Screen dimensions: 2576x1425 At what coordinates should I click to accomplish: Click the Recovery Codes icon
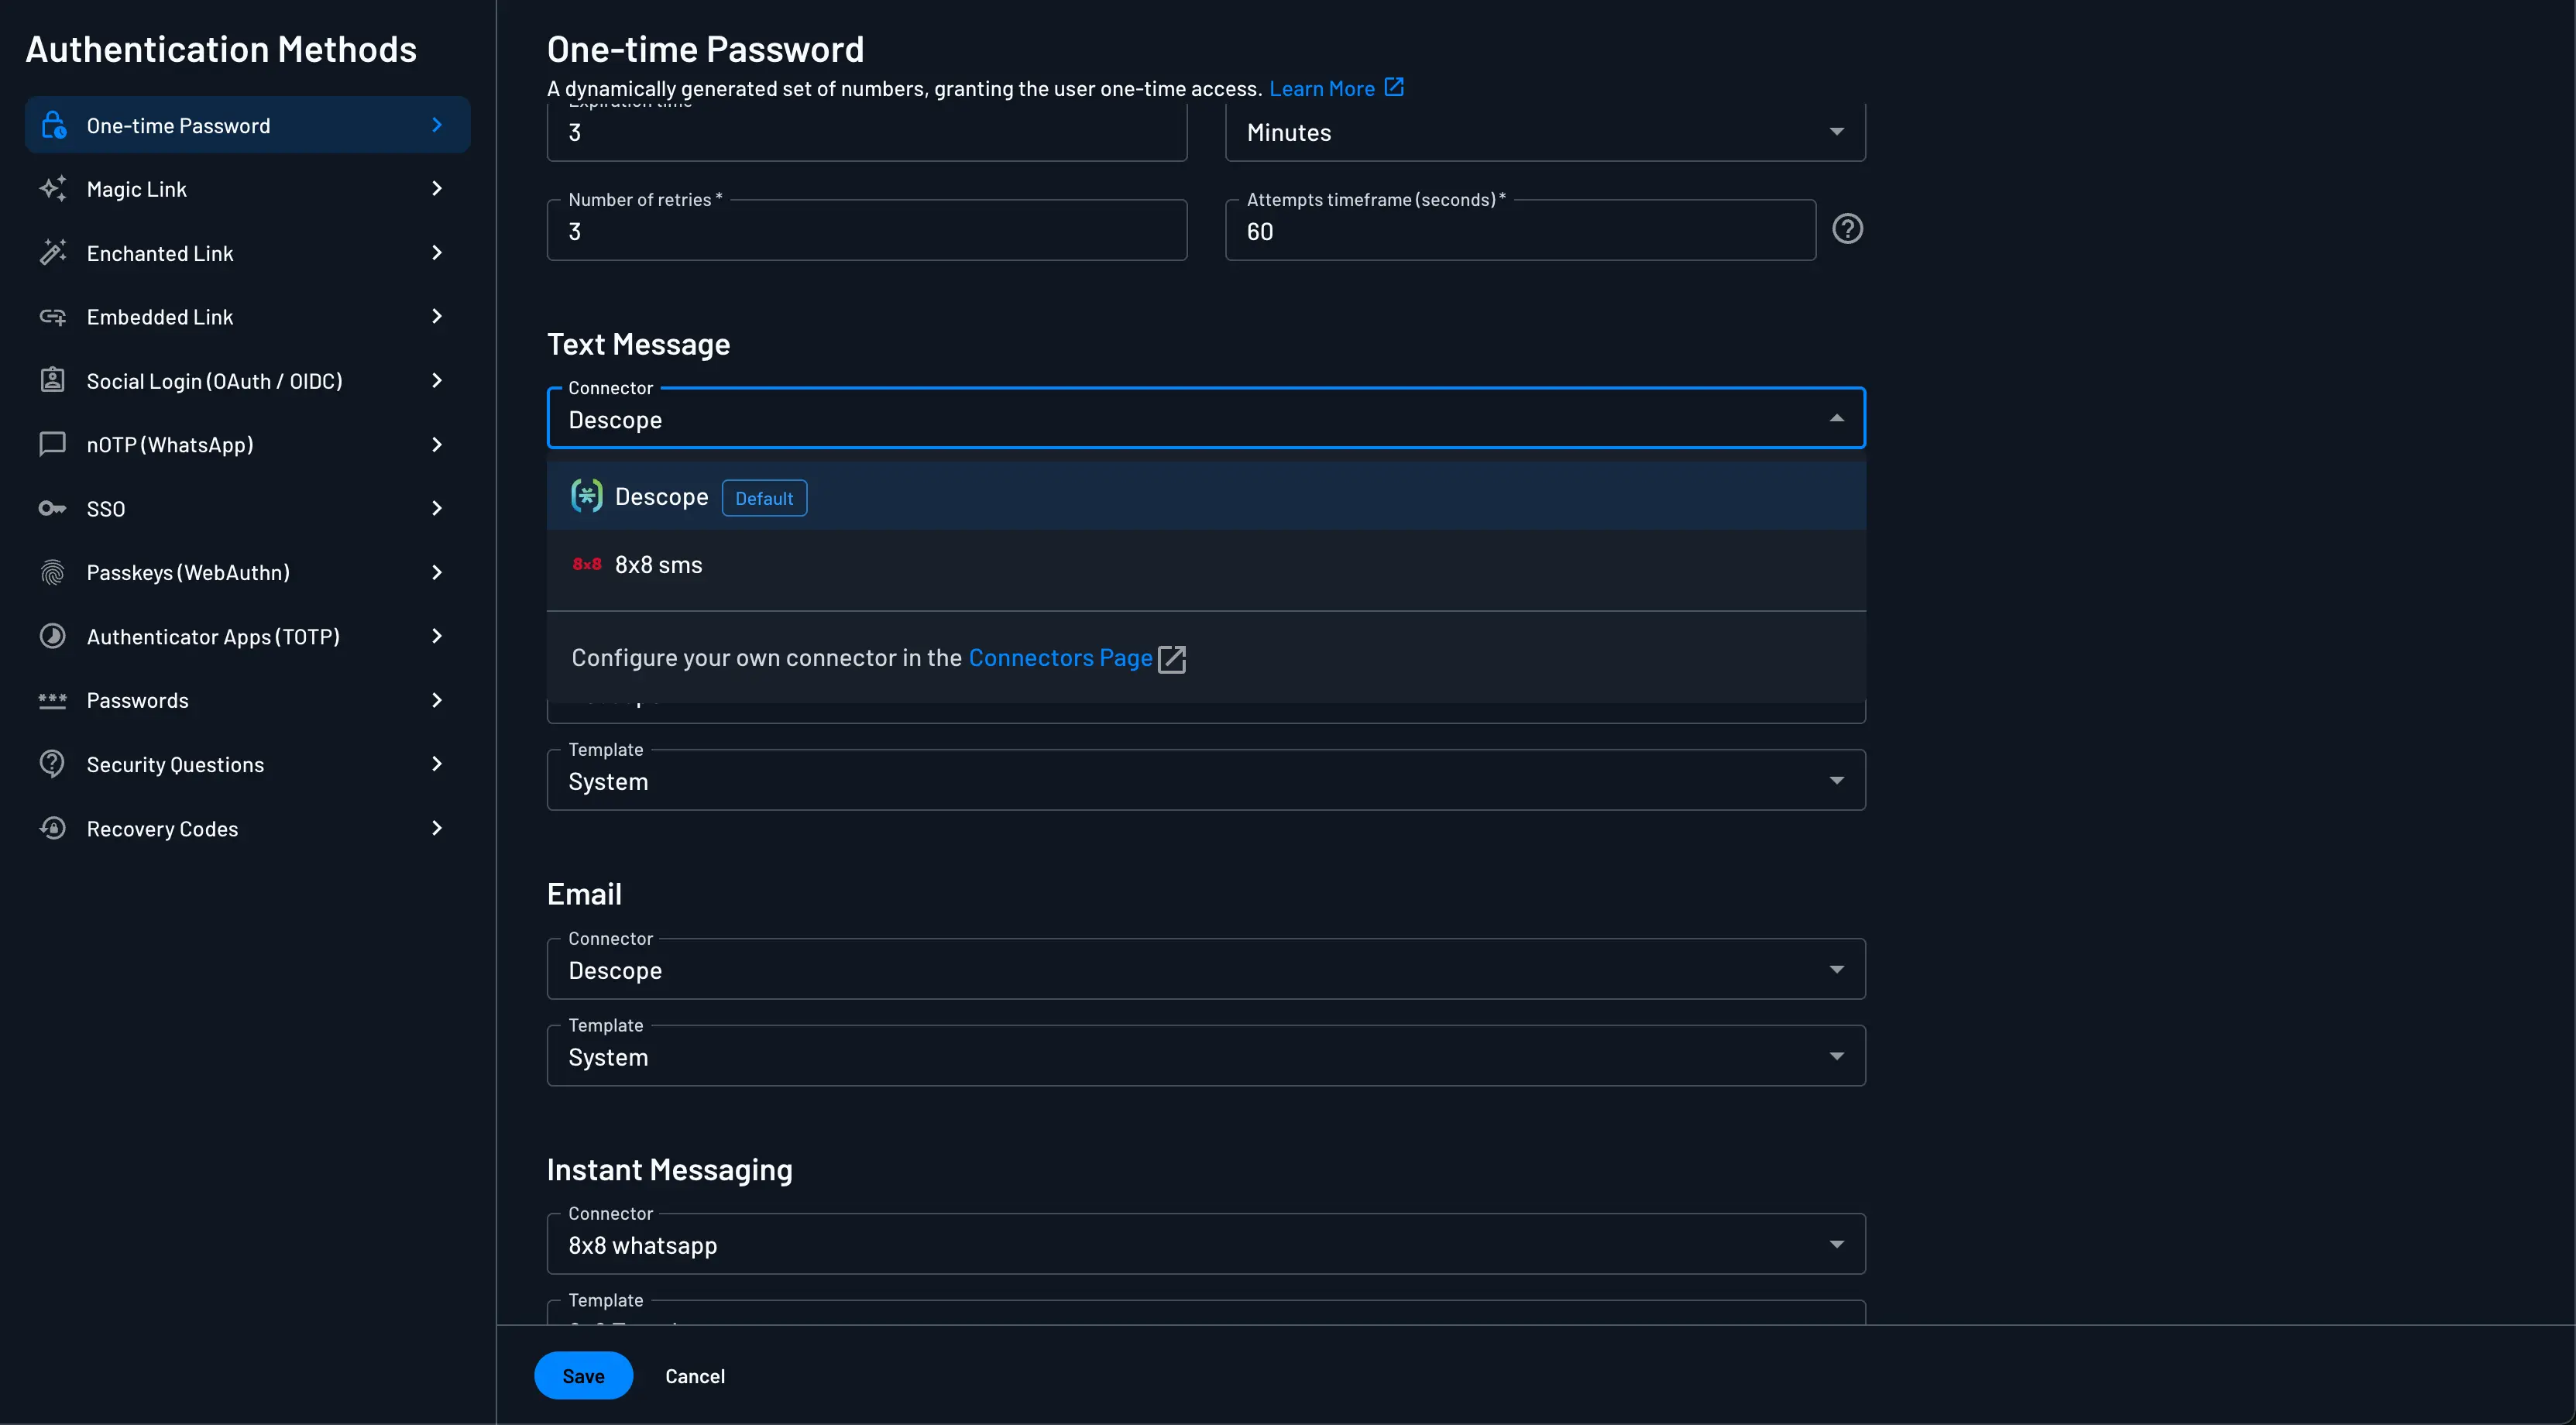[x=53, y=828]
